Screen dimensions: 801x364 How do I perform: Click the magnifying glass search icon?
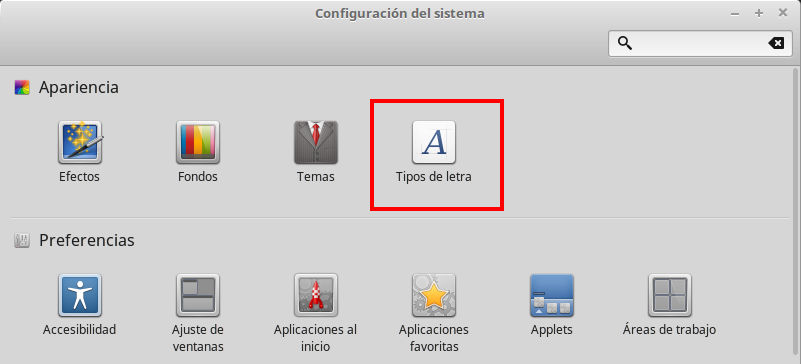click(x=625, y=43)
